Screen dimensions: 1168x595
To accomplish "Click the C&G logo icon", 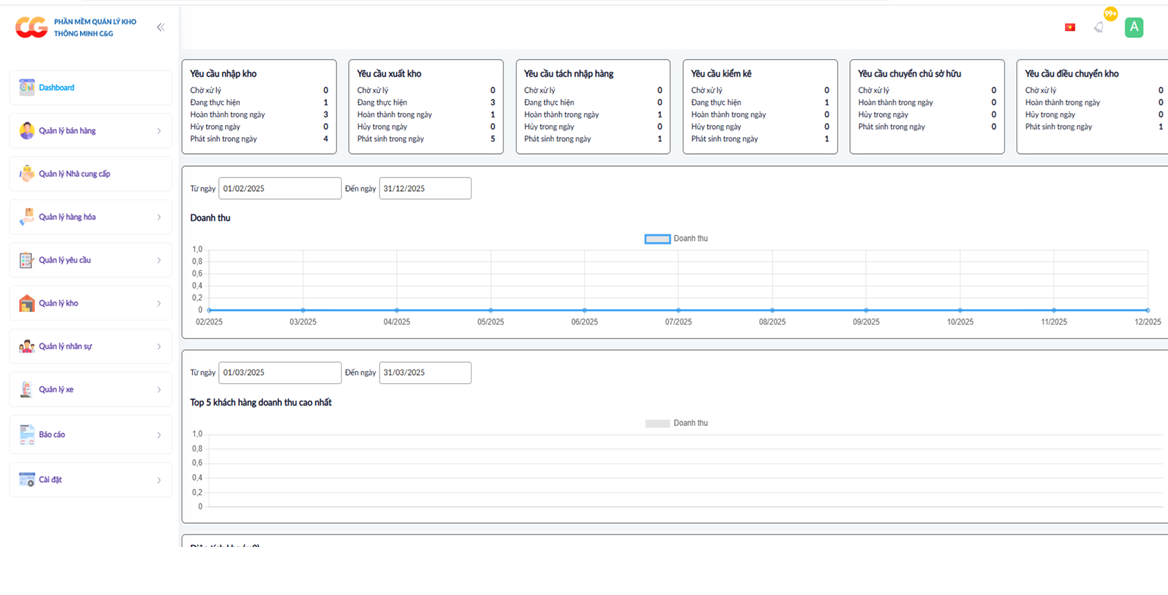I will (x=31, y=27).
